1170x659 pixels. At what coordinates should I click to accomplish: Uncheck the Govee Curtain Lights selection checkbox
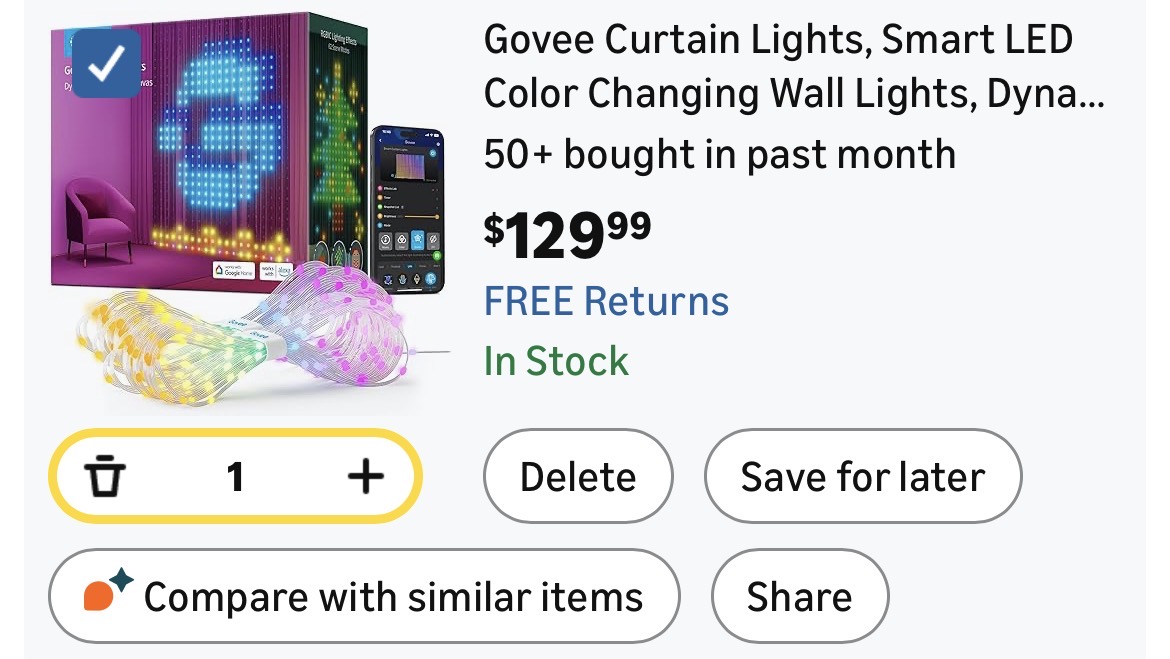click(x=108, y=64)
